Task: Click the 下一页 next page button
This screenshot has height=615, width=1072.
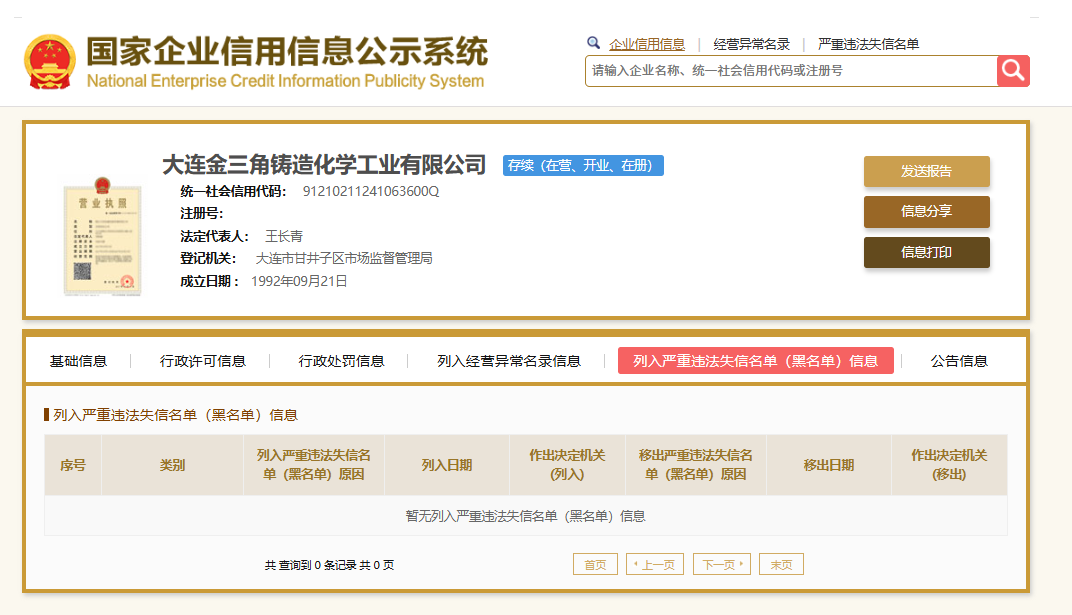Action: point(722,564)
